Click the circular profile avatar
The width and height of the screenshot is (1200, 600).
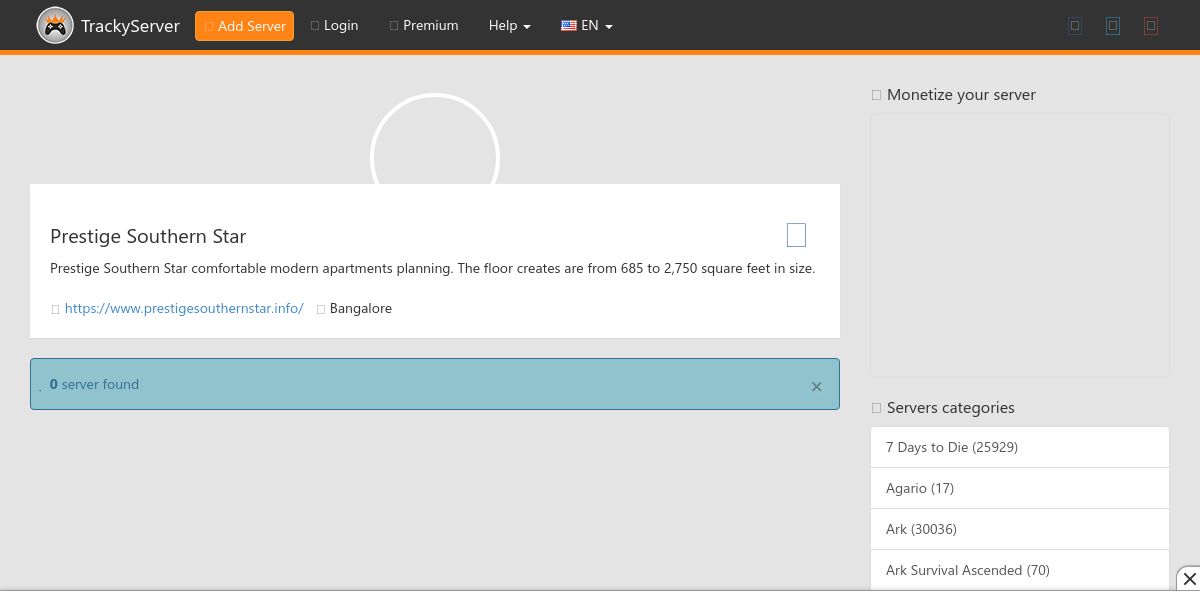(435, 140)
